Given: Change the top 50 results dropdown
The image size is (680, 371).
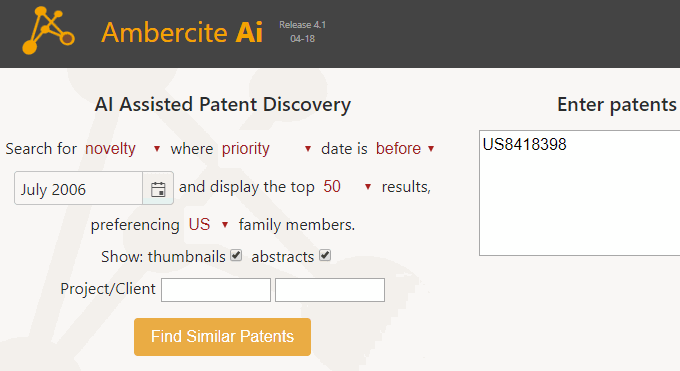Looking at the screenshot, I should coord(347,187).
